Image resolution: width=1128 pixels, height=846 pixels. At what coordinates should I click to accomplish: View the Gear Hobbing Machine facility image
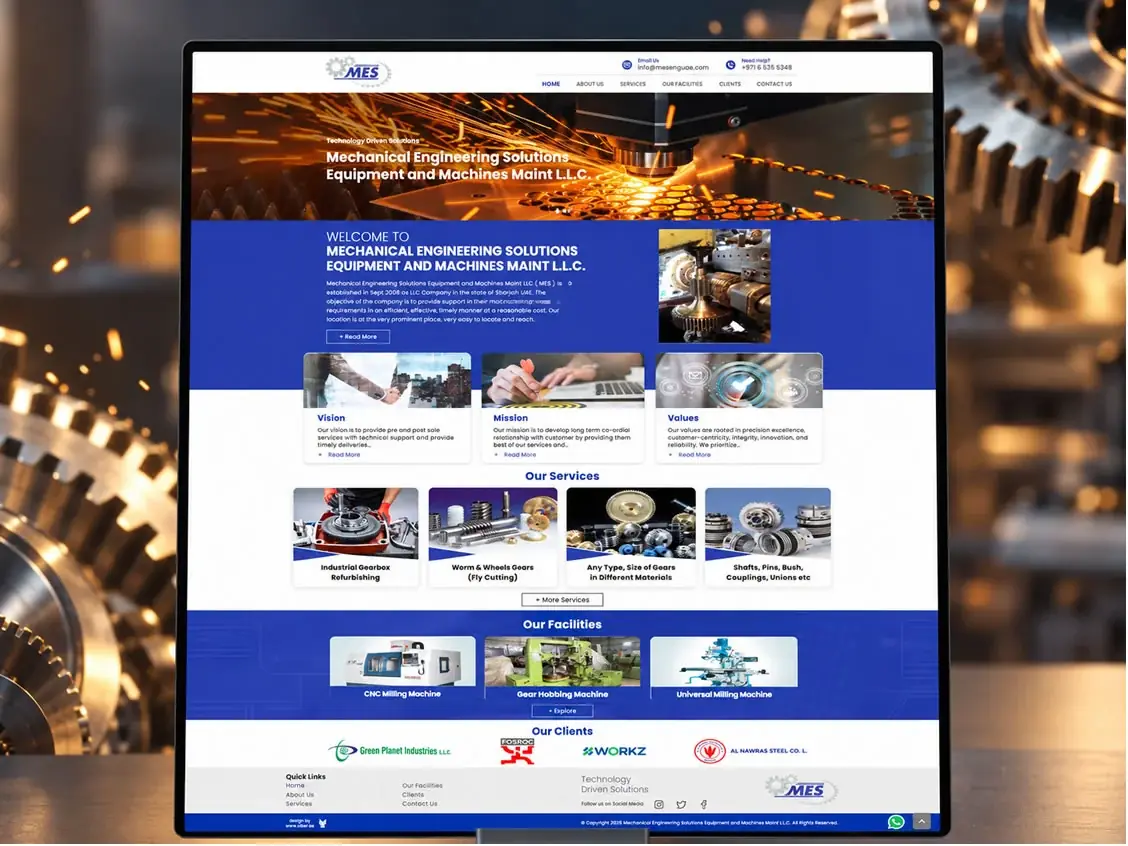tap(563, 662)
